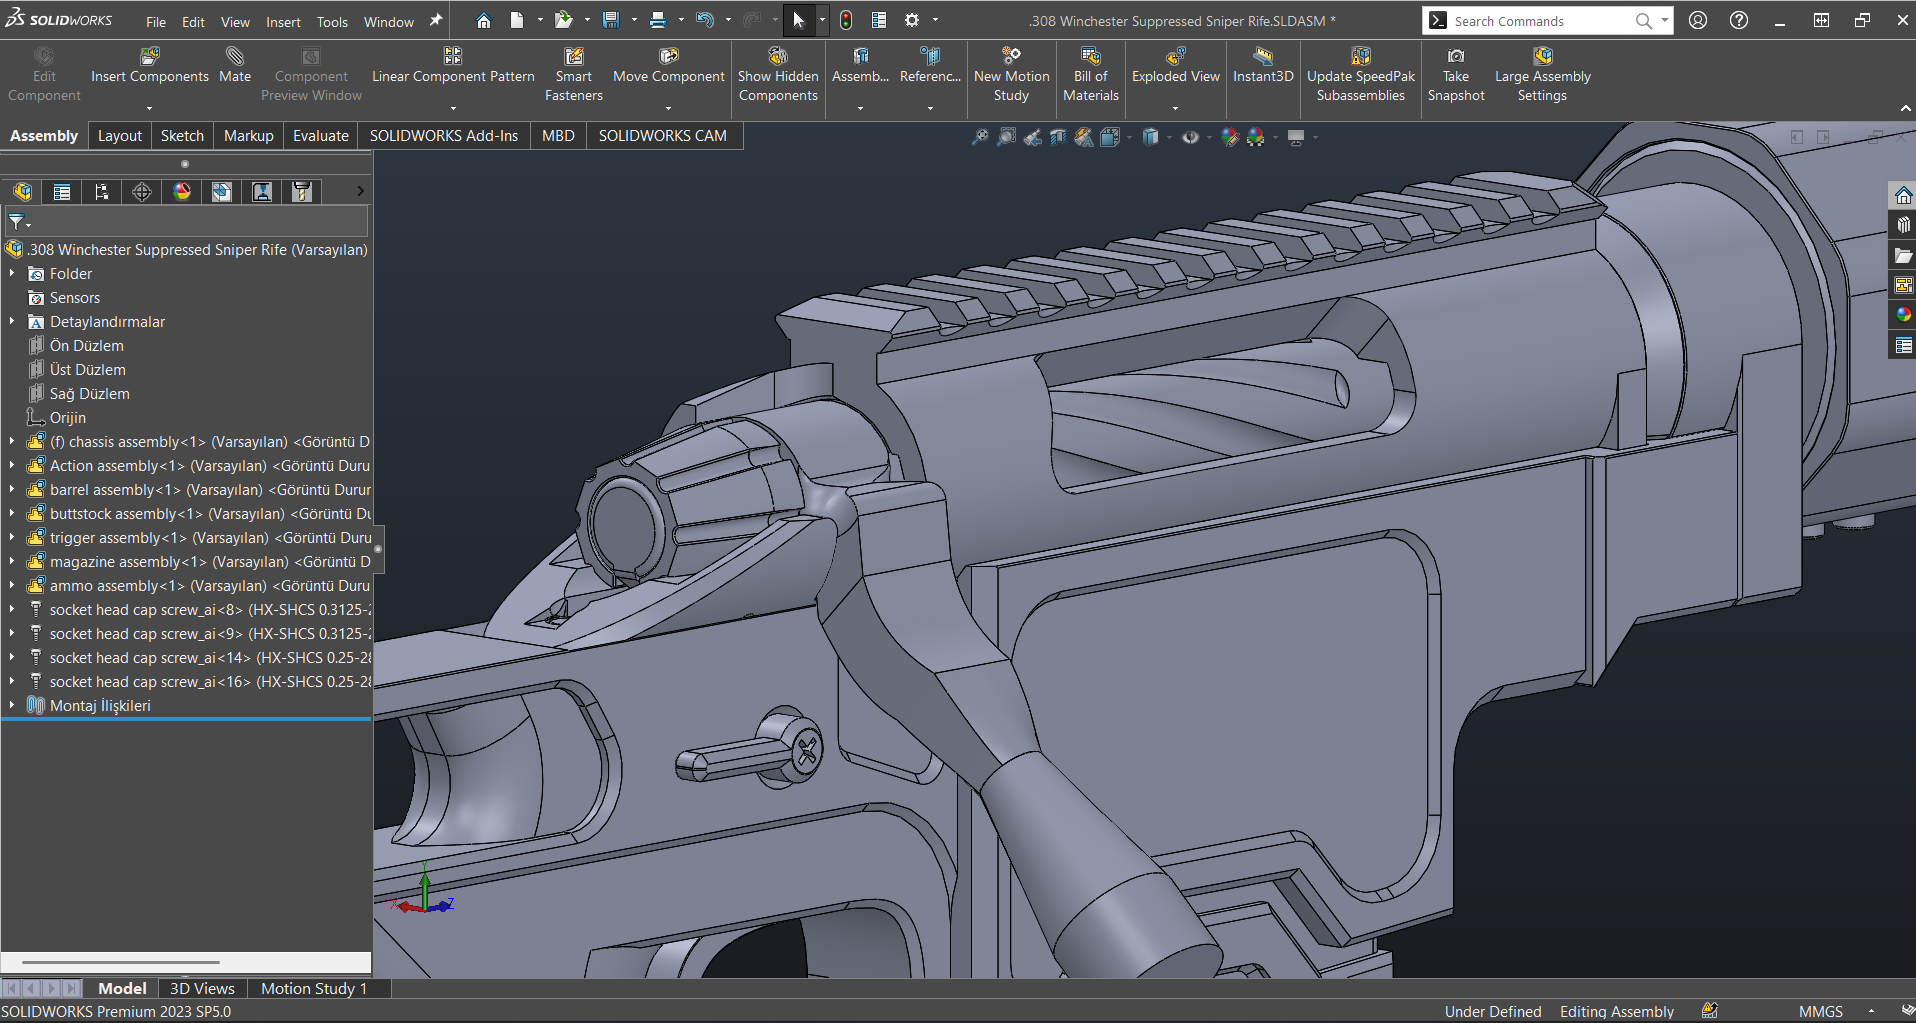Screen dimensions: 1916x1023
Task: Expand the Montaj İlişkileri mates folder
Action: coord(12,706)
